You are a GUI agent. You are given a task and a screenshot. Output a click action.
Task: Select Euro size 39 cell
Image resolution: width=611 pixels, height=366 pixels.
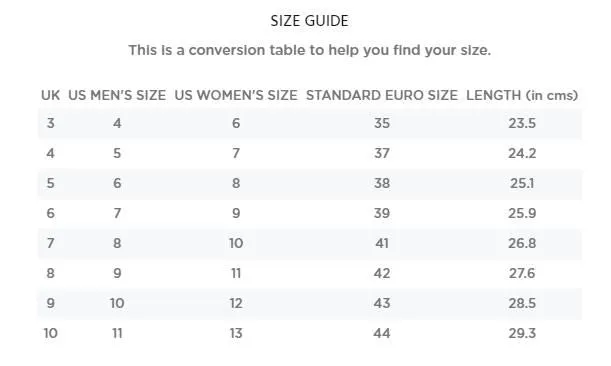[382, 214]
